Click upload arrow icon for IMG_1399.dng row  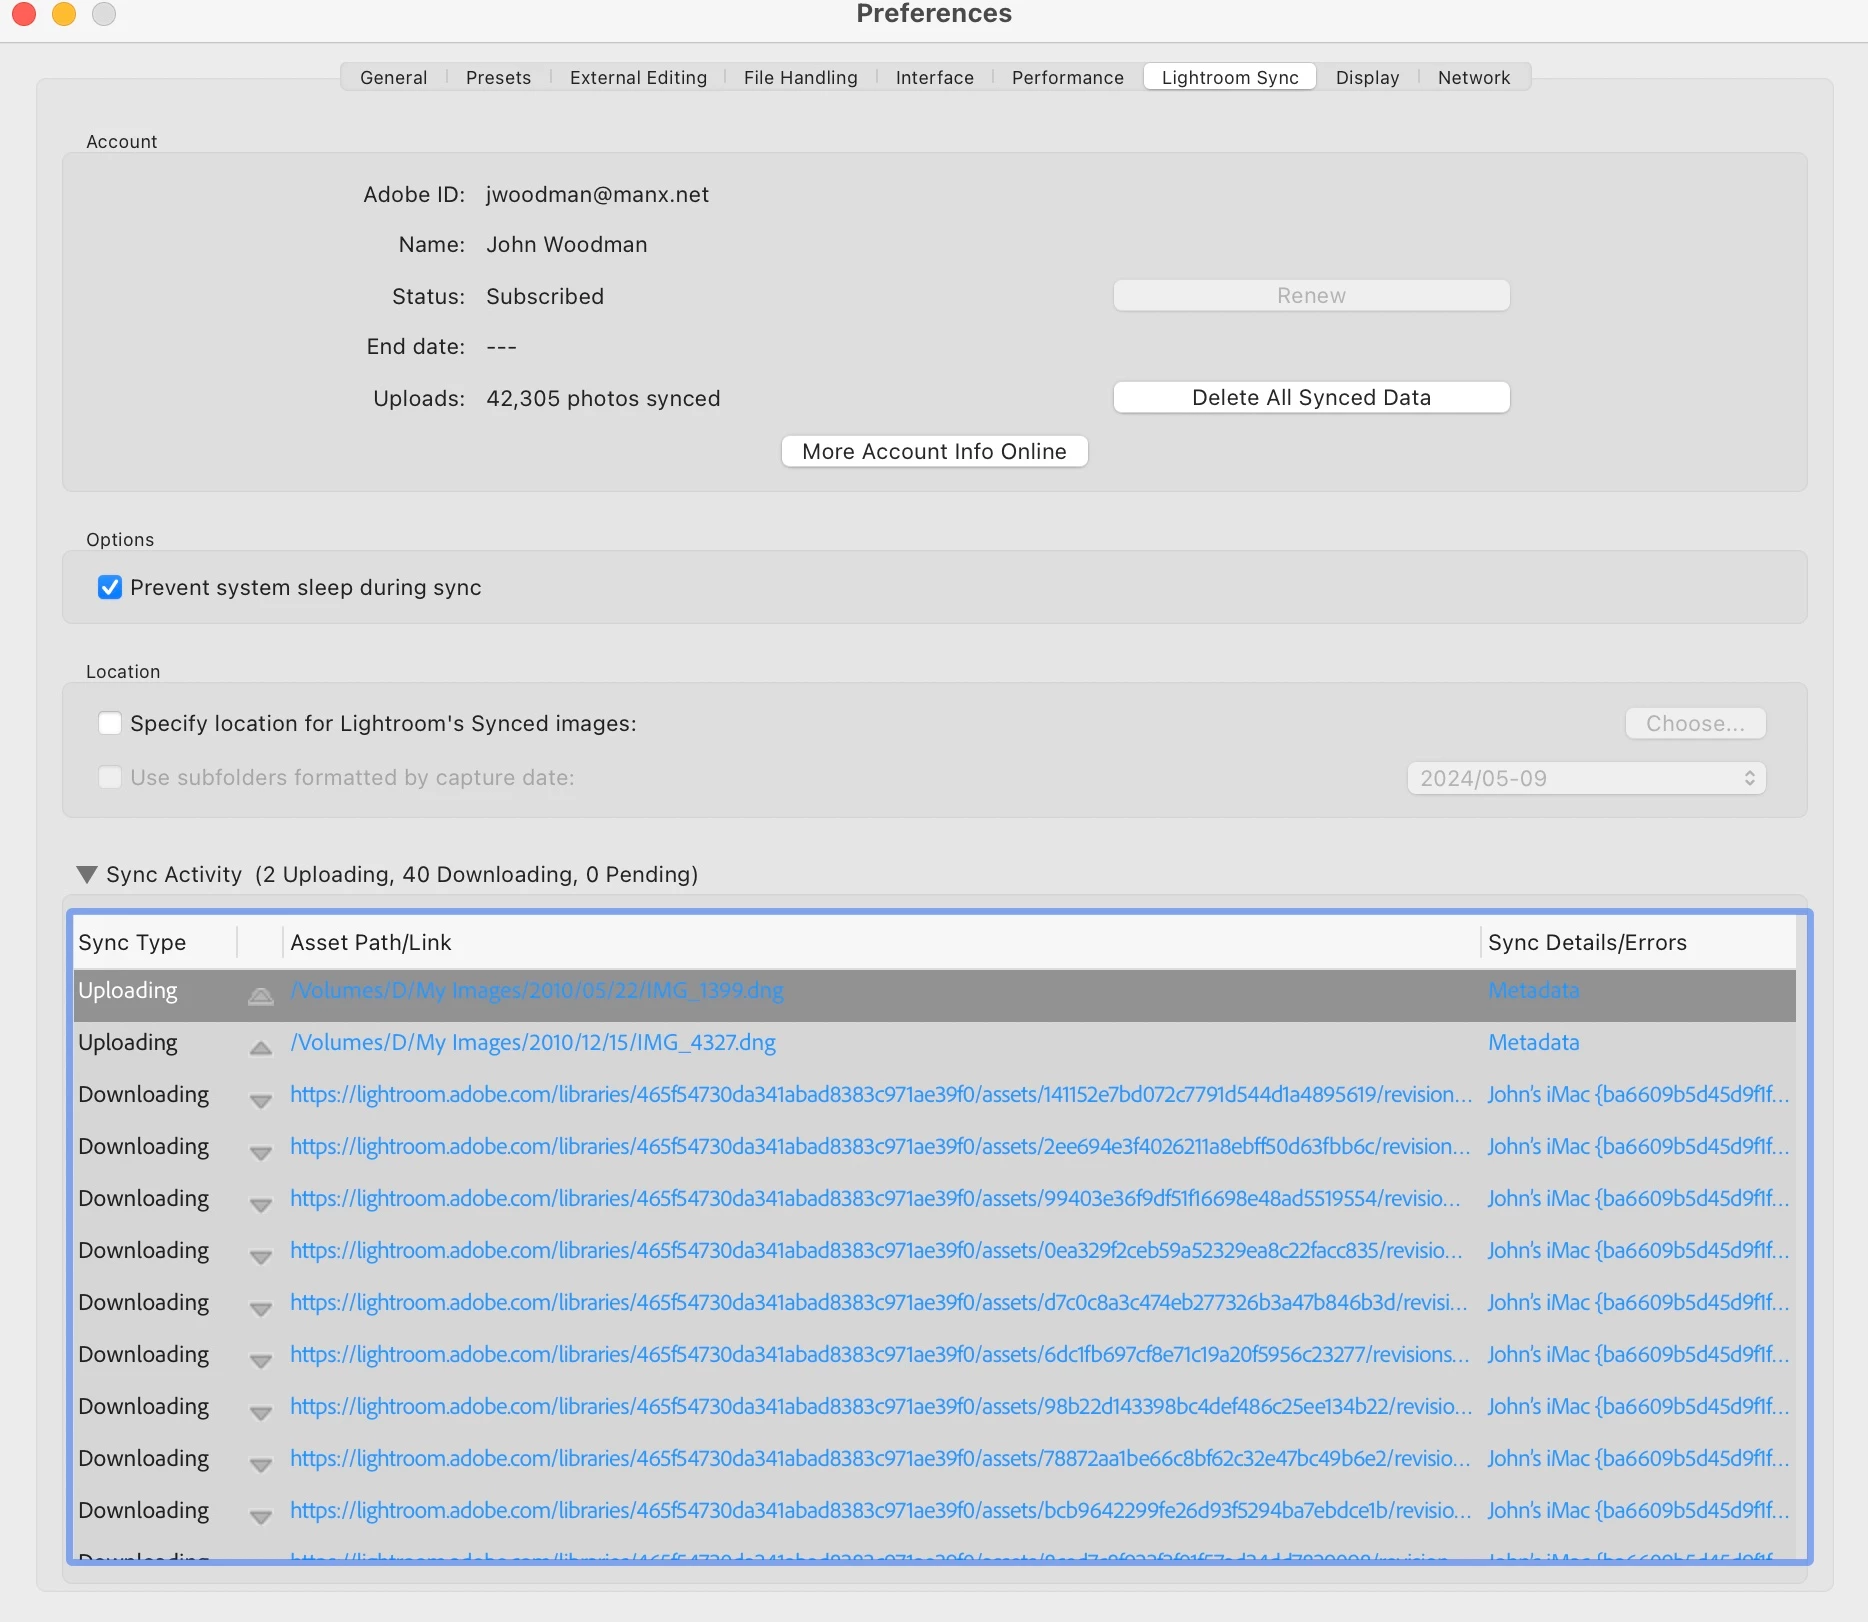point(261,995)
